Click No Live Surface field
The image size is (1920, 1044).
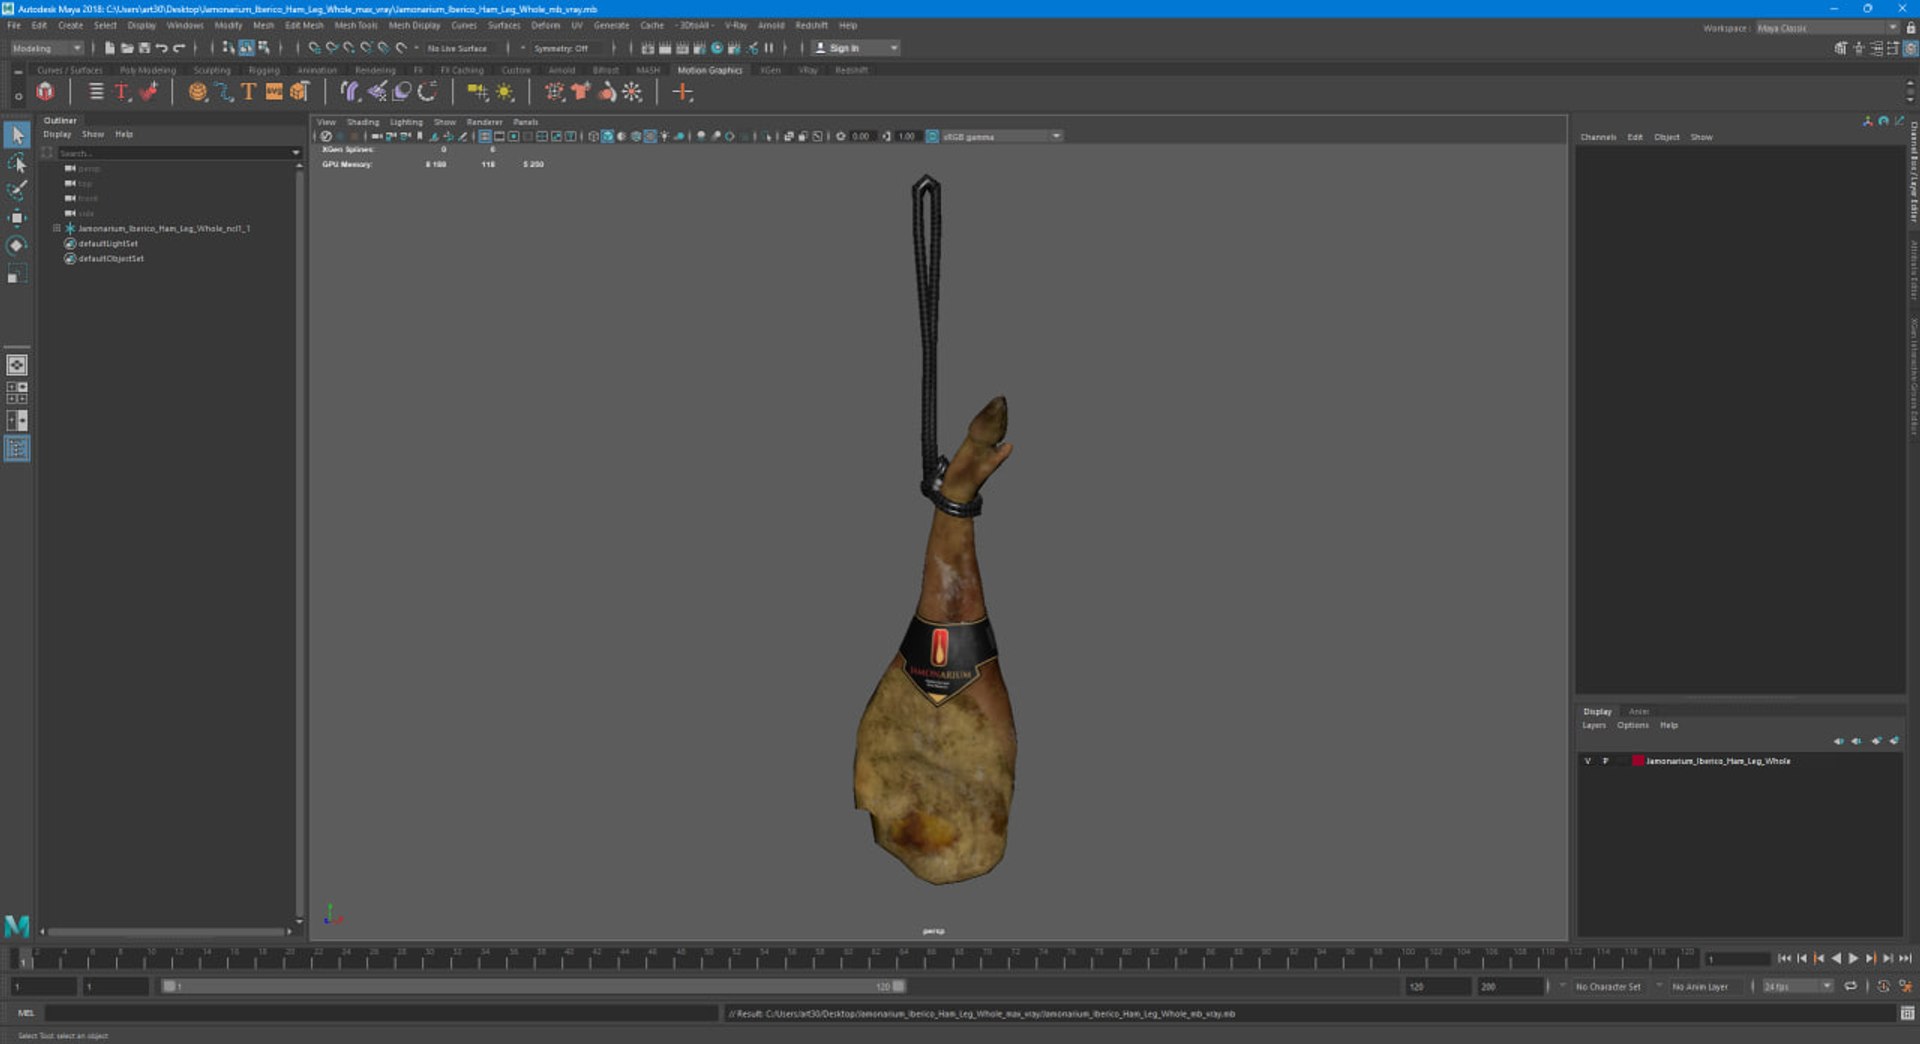point(457,48)
